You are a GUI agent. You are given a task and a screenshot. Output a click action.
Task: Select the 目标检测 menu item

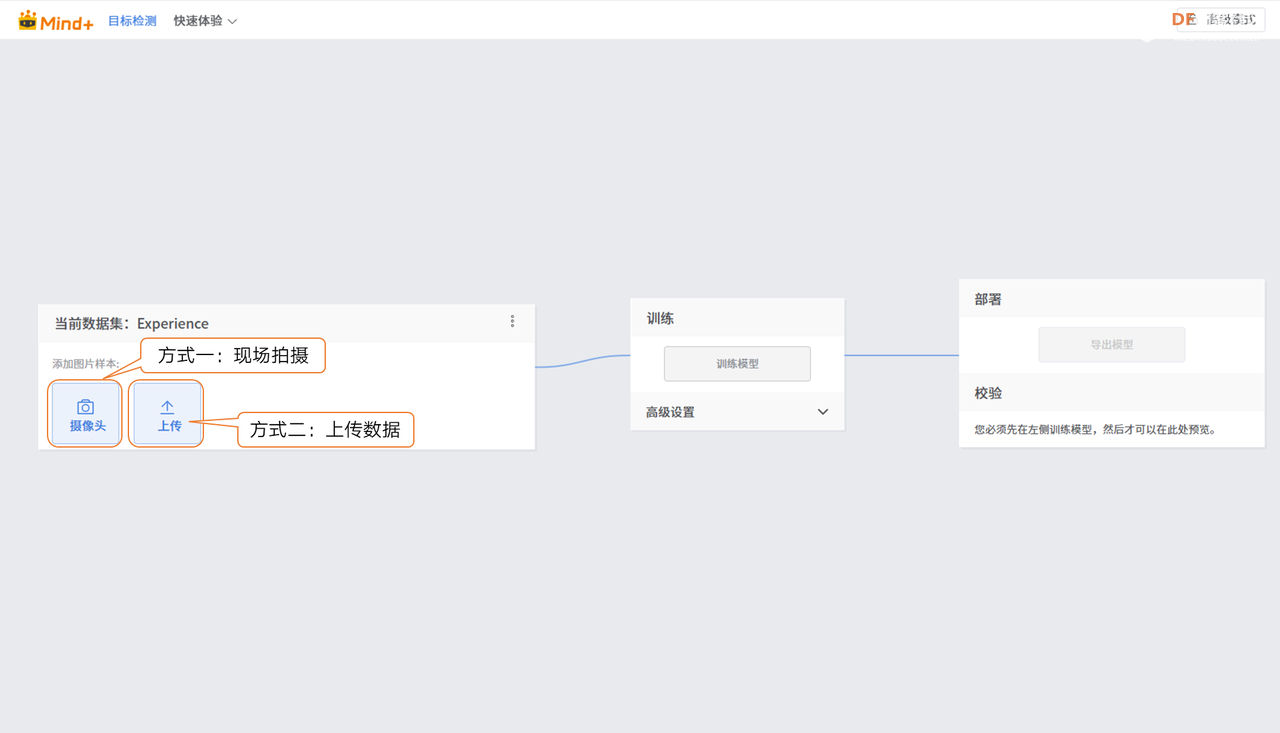coord(132,19)
